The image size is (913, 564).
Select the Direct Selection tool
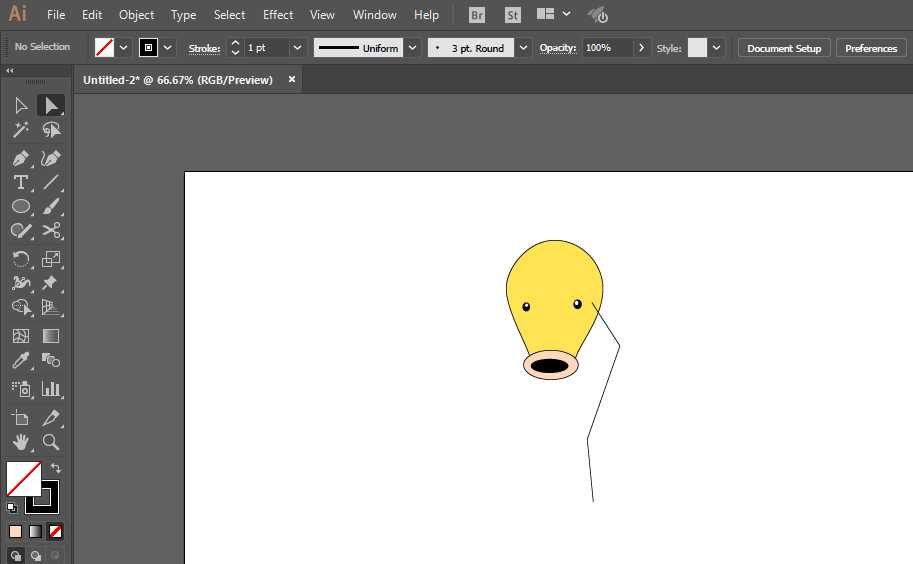(51, 105)
